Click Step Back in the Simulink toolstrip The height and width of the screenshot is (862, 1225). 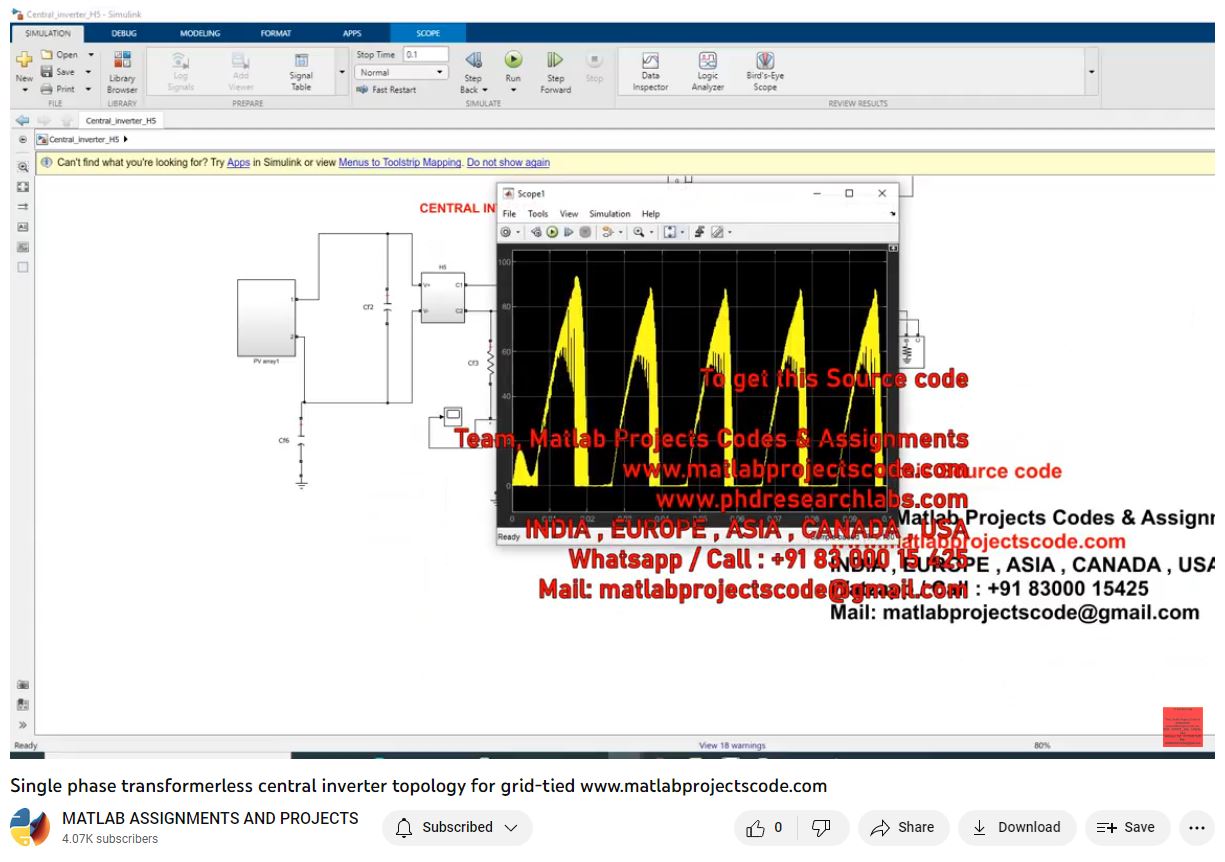[473, 73]
